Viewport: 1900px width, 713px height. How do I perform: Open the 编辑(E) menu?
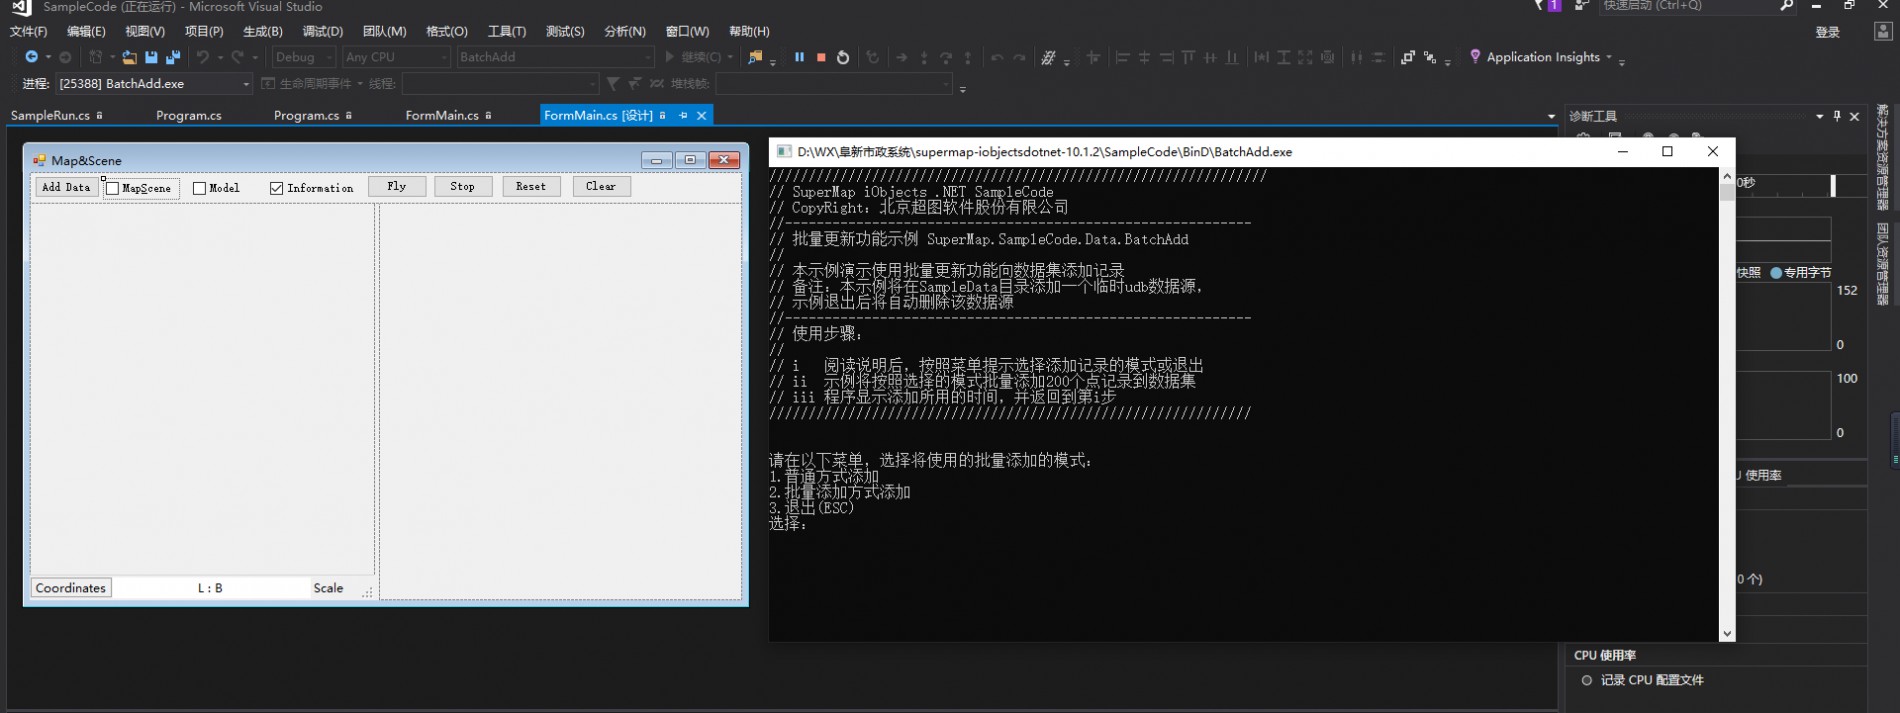point(86,32)
